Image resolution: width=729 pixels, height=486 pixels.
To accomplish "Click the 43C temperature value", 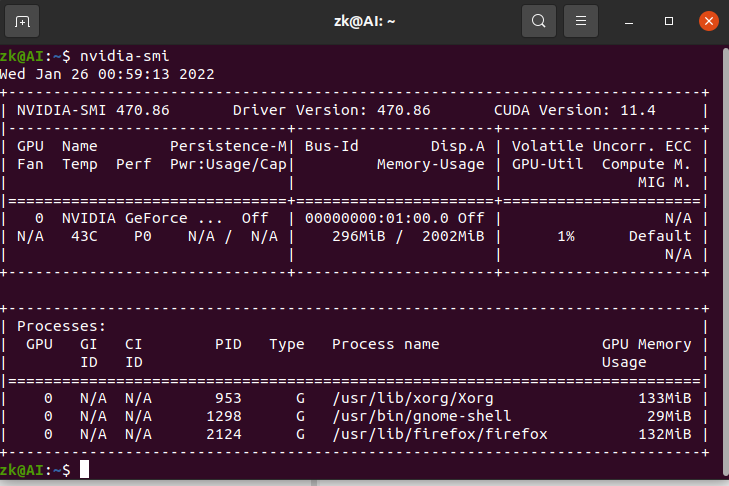I will coord(84,237).
